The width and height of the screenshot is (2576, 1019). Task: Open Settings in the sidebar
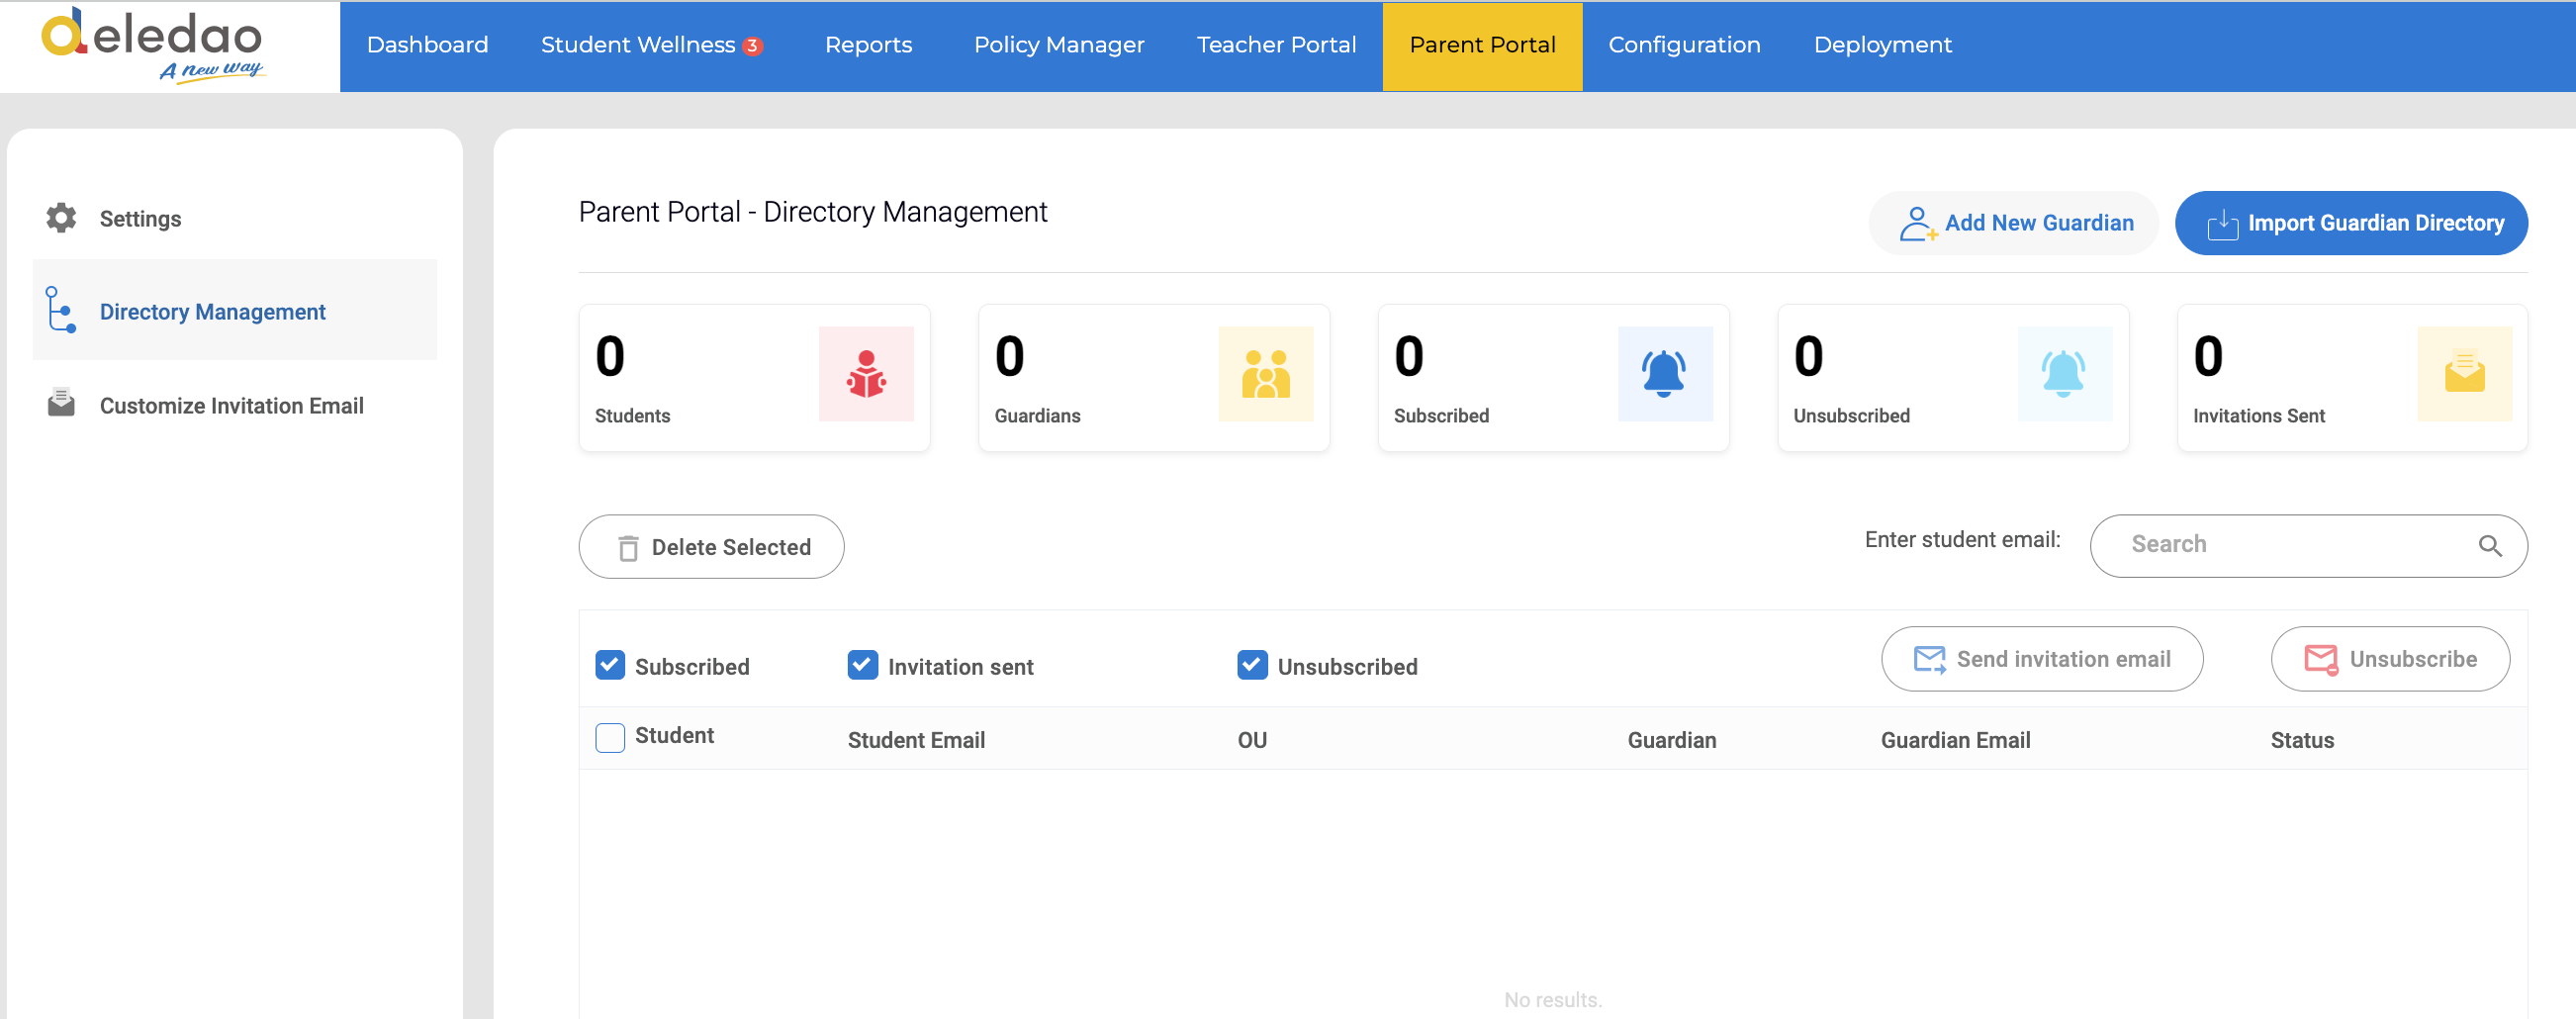[x=234, y=218]
